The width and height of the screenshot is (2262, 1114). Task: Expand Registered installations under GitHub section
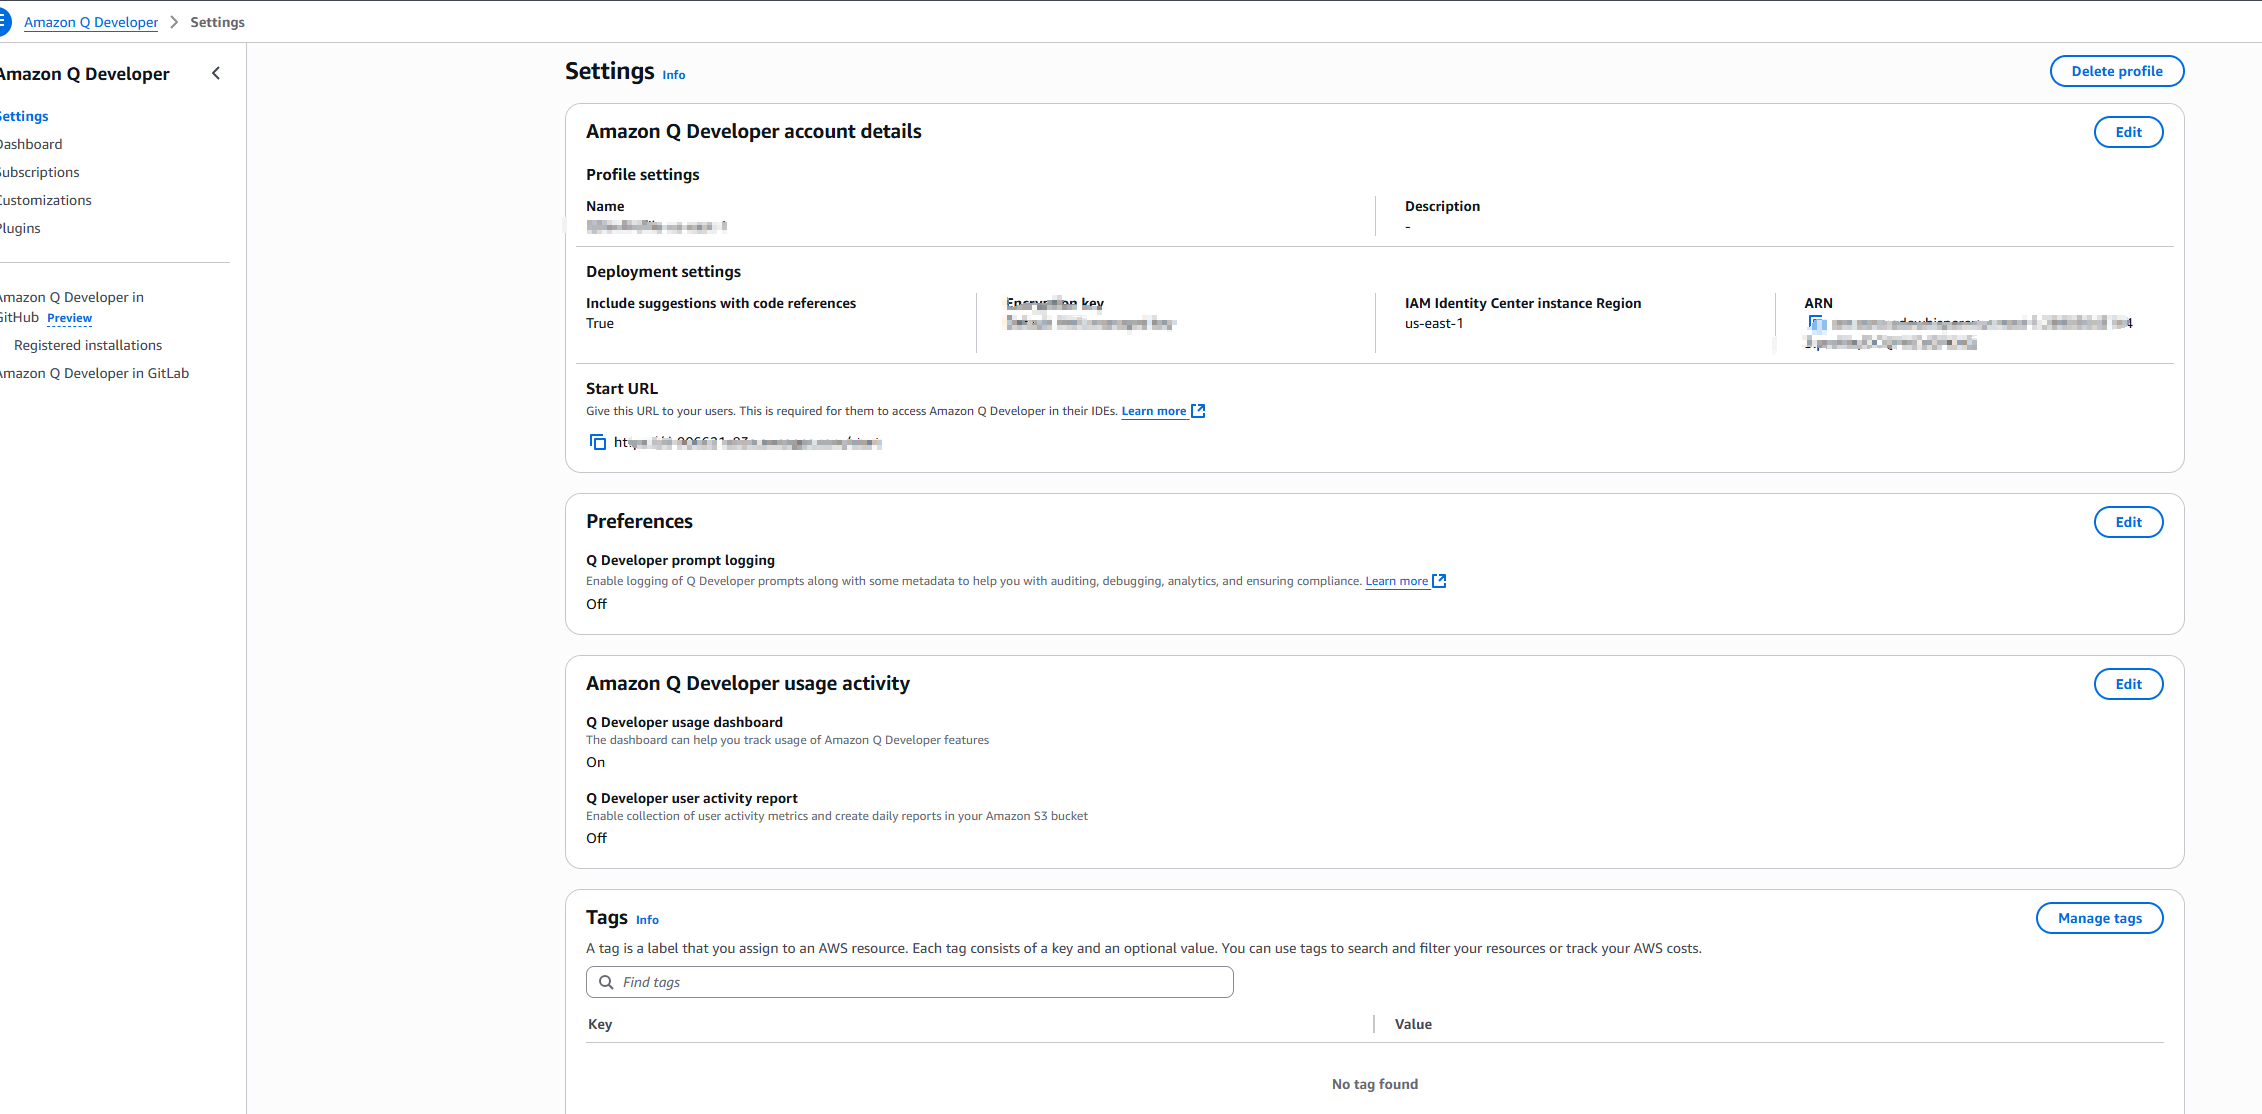coord(87,345)
